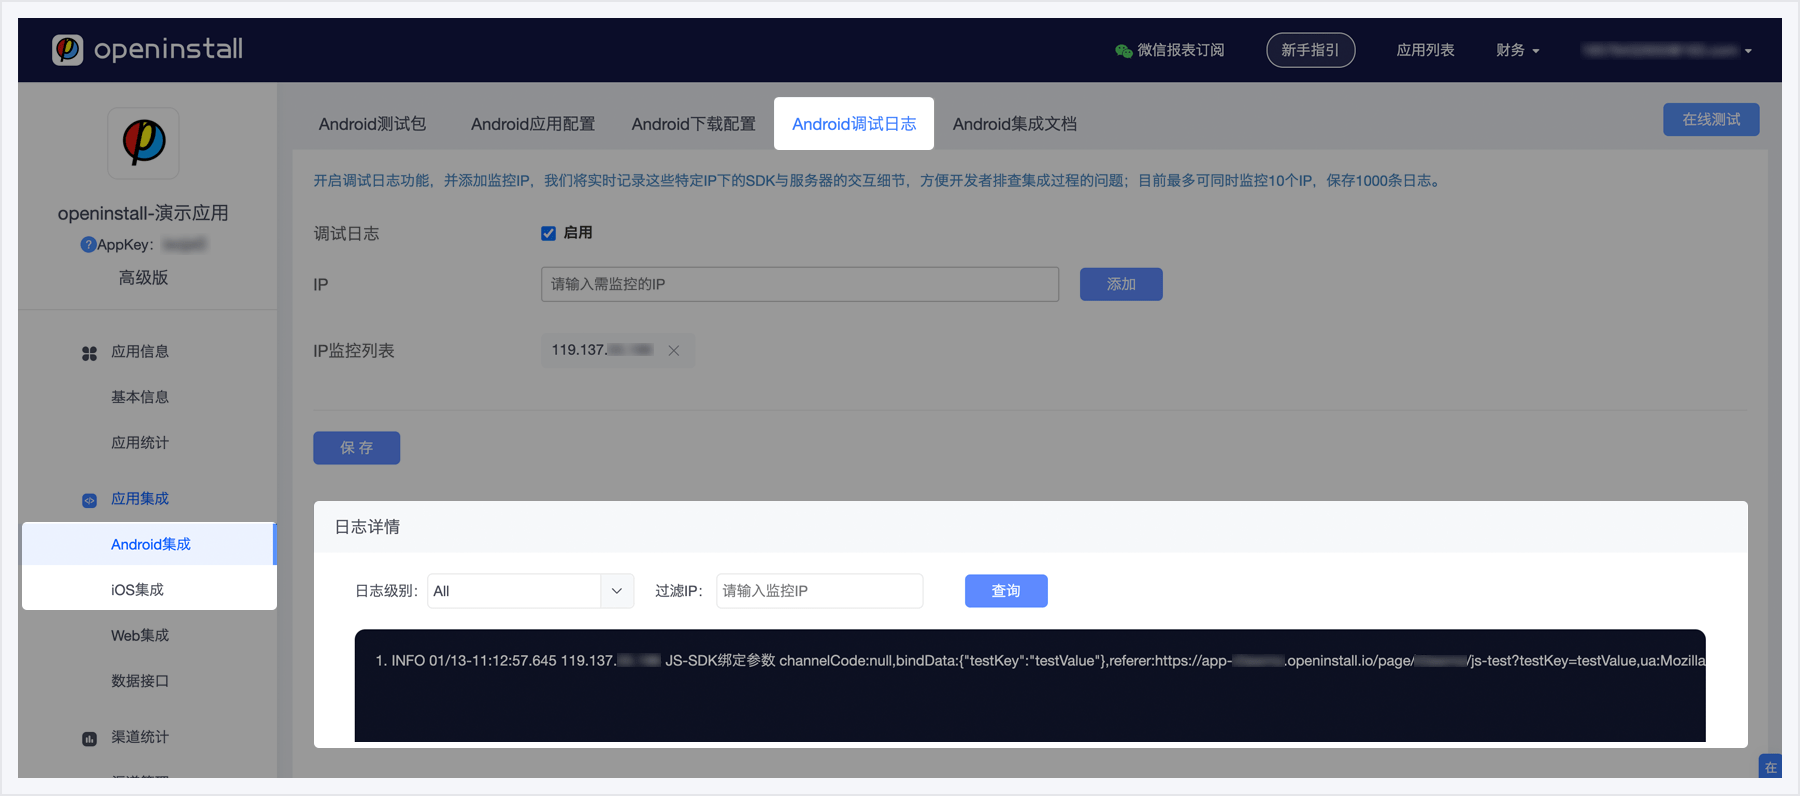Click the 保存 save button

356,448
